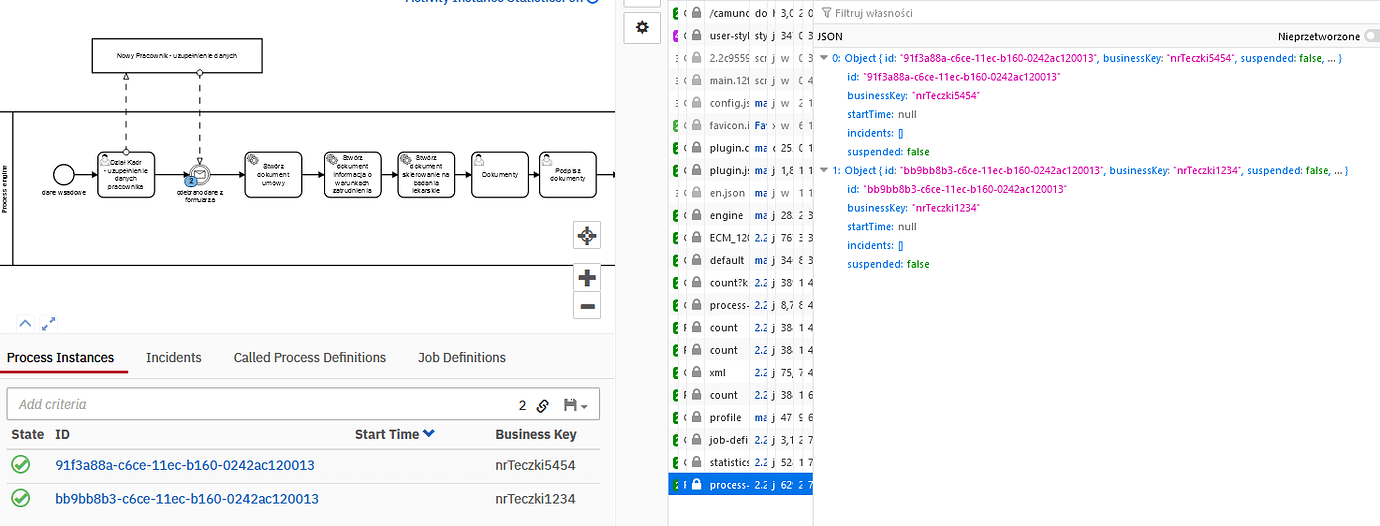Zoom out of the BPMN diagram
The width and height of the screenshot is (1380, 526).
[587, 306]
